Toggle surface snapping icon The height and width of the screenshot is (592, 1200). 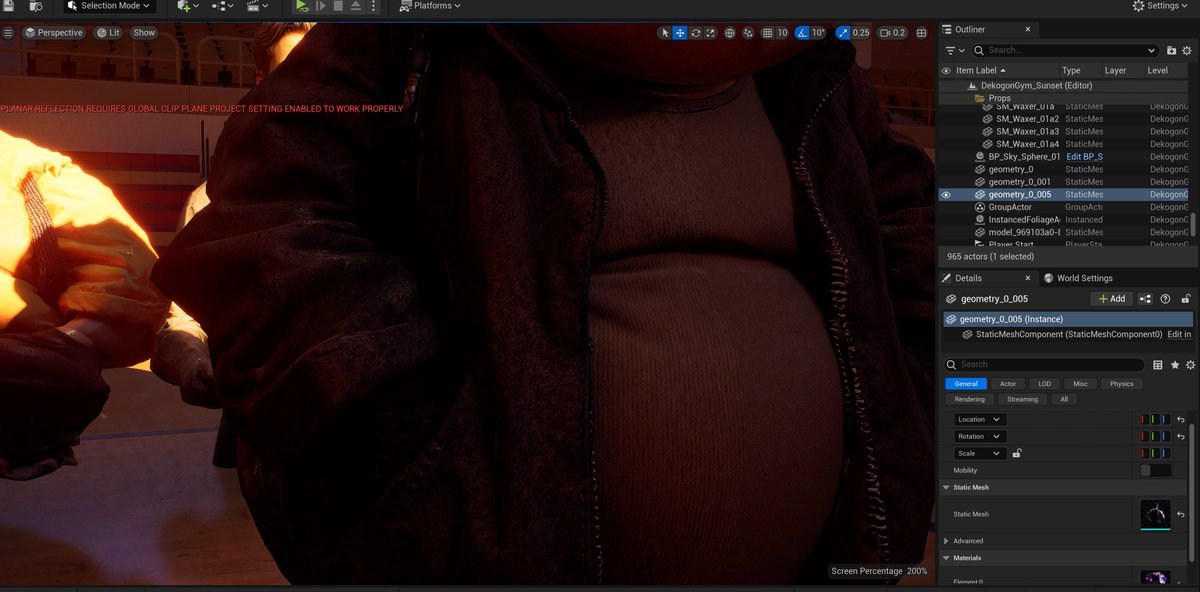[x=748, y=33]
